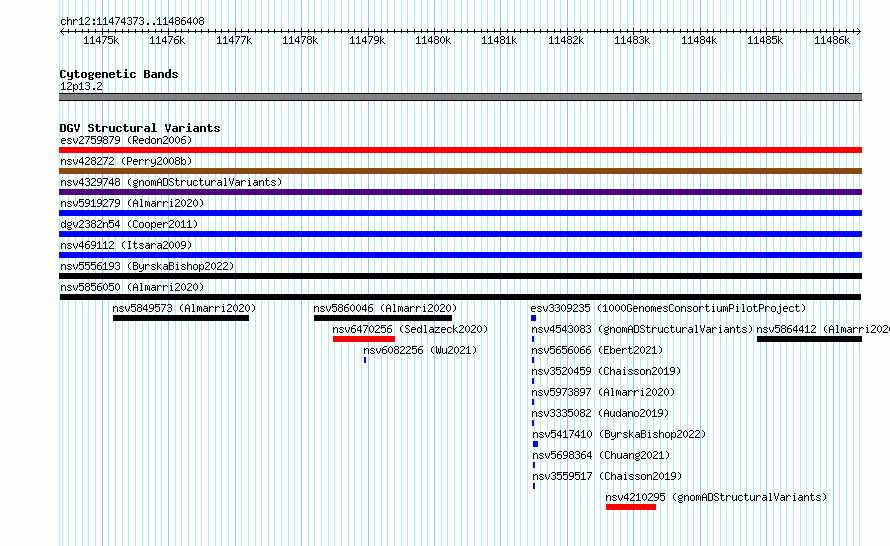This screenshot has height=546, width=890.
Task: Select the purple nsv4329748 variant bar
Action: click(x=460, y=192)
